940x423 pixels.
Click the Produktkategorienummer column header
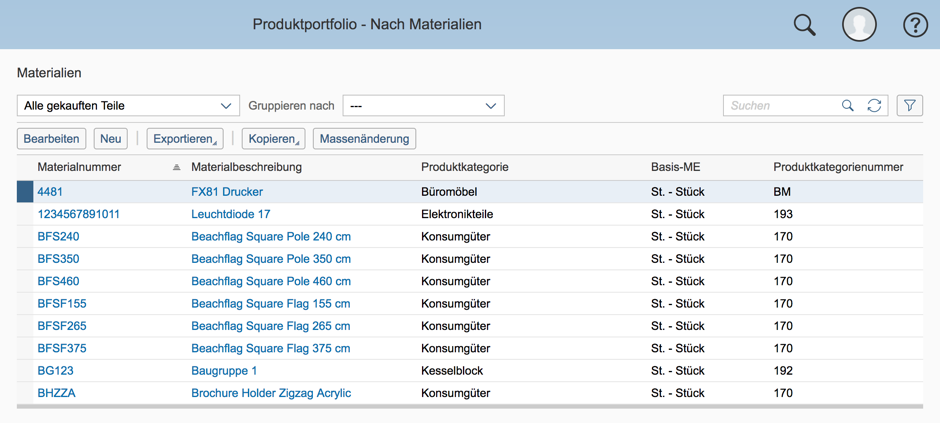coord(838,167)
